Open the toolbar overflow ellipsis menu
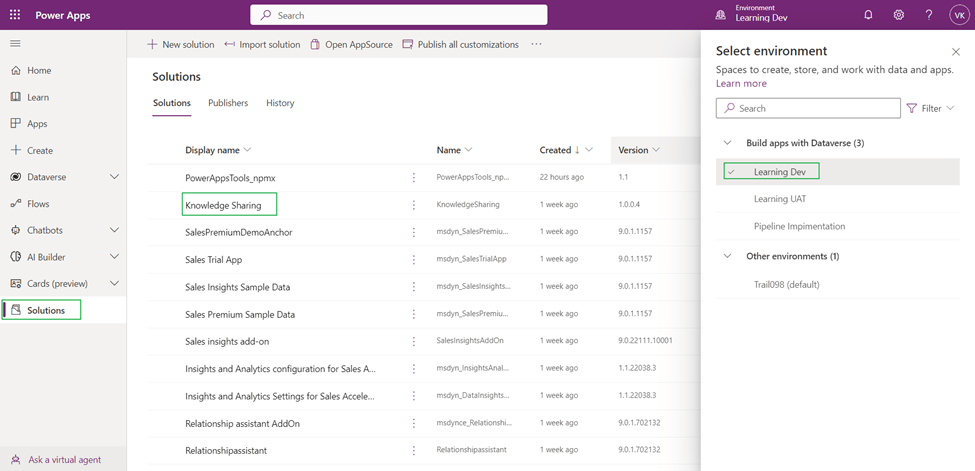975x471 pixels. [x=536, y=44]
